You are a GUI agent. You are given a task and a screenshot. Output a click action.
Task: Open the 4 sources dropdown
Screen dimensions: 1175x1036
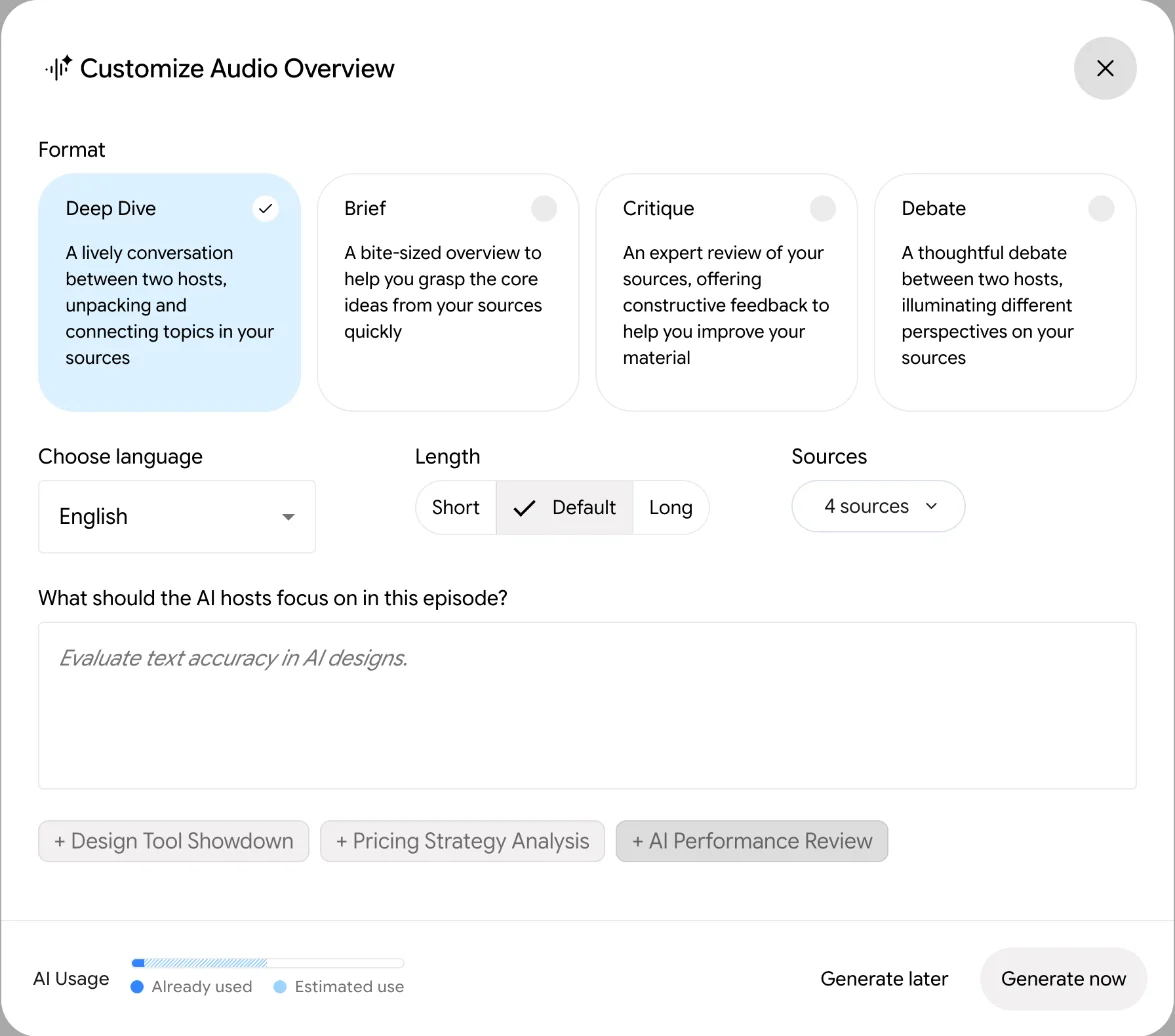pos(878,506)
